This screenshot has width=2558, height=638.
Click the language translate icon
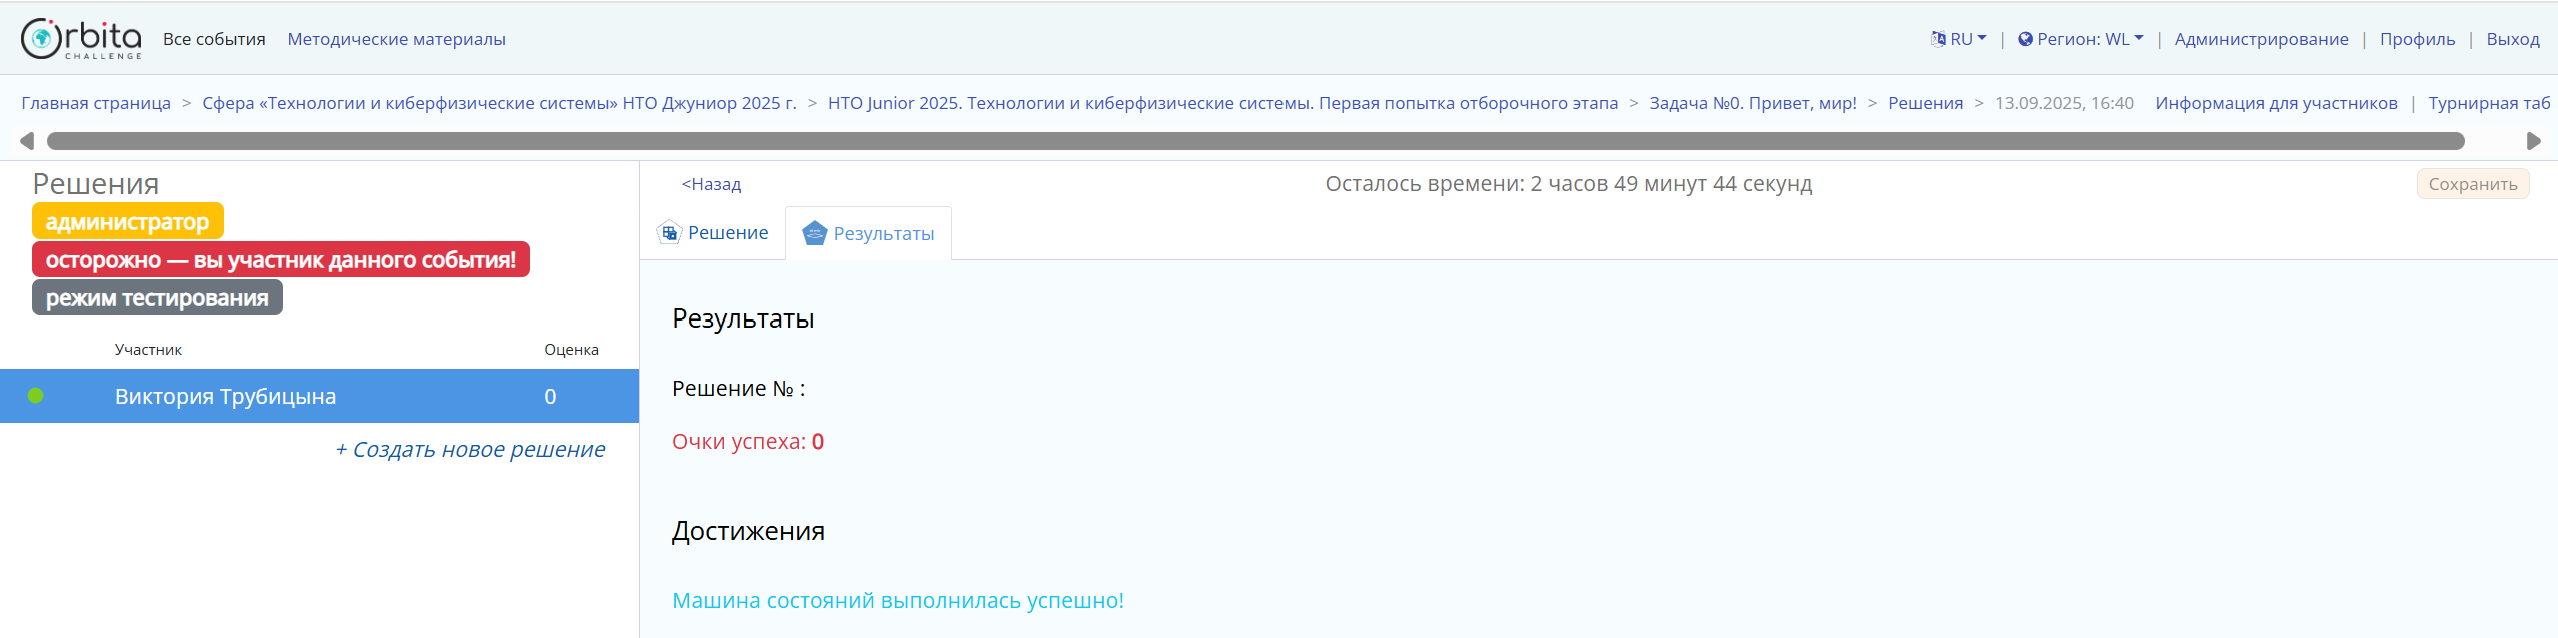click(1938, 39)
